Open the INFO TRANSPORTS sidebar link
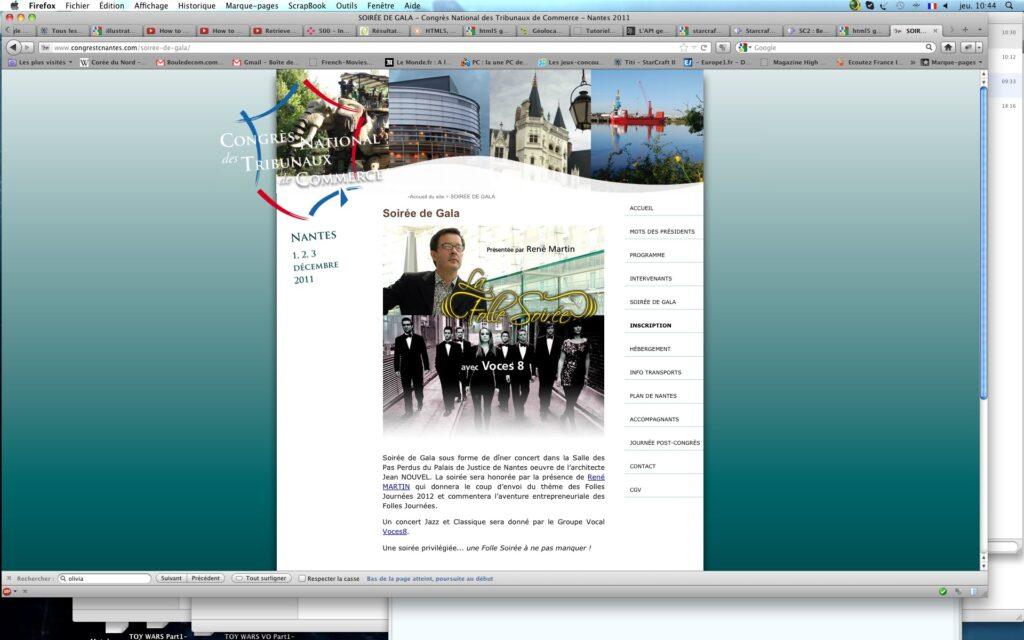This screenshot has height=640, width=1024. point(655,372)
